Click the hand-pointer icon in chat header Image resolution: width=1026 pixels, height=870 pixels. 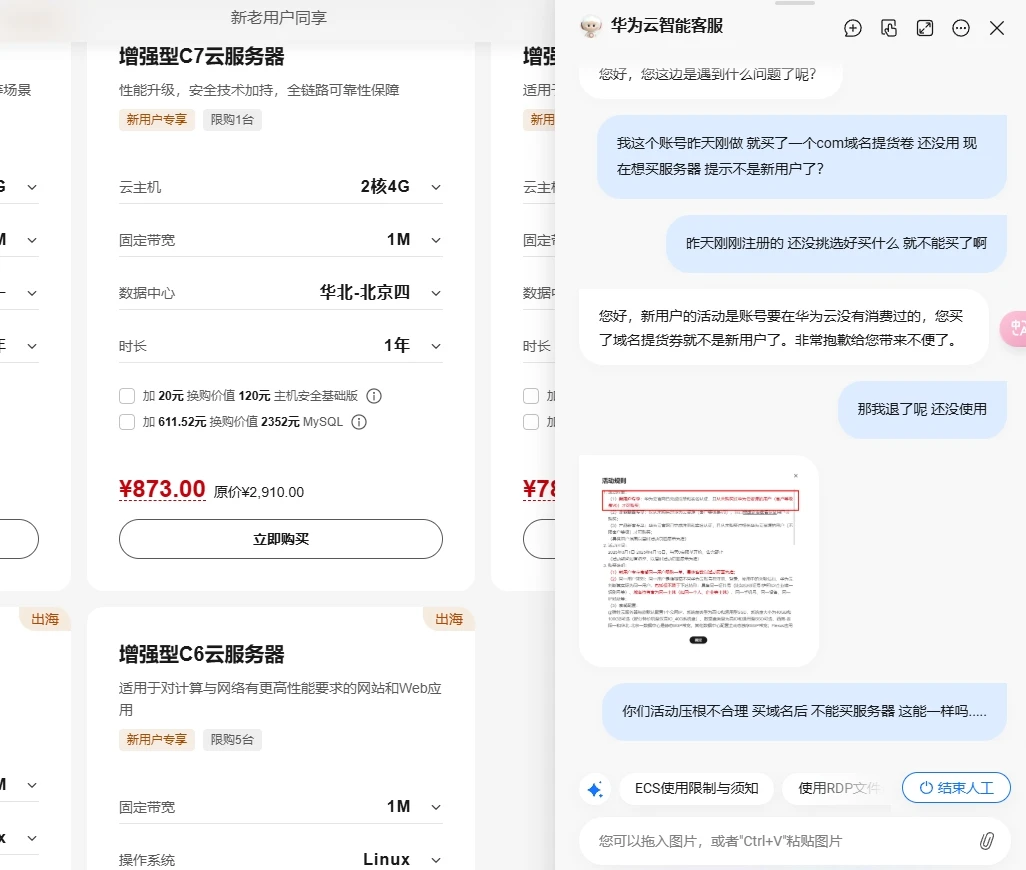(x=889, y=28)
